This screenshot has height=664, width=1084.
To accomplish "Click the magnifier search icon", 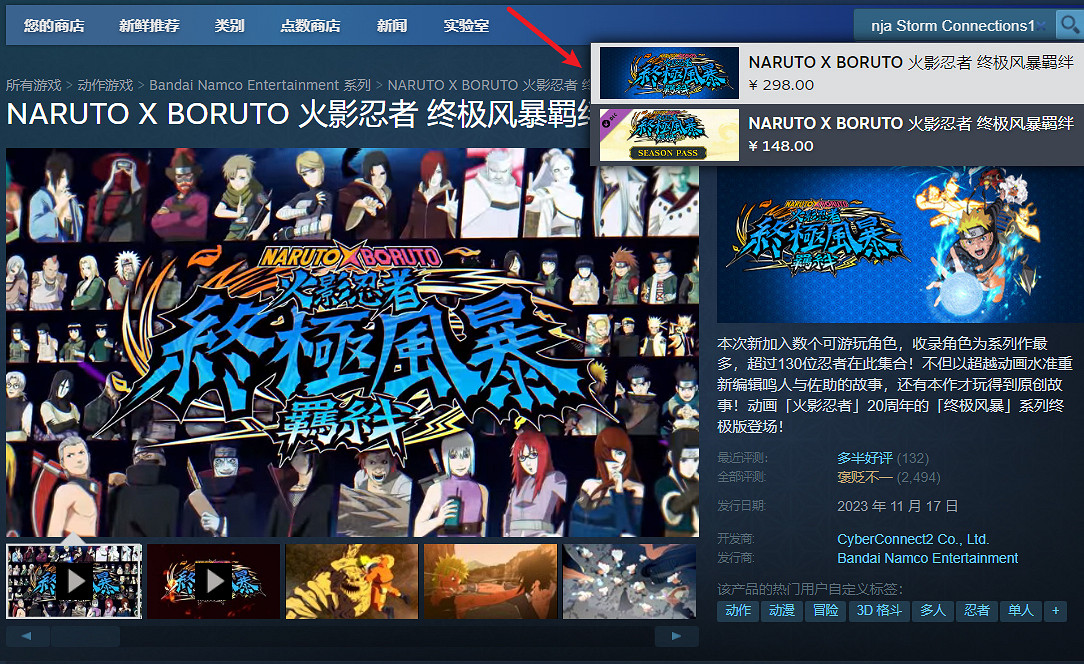I will (x=1068, y=25).
